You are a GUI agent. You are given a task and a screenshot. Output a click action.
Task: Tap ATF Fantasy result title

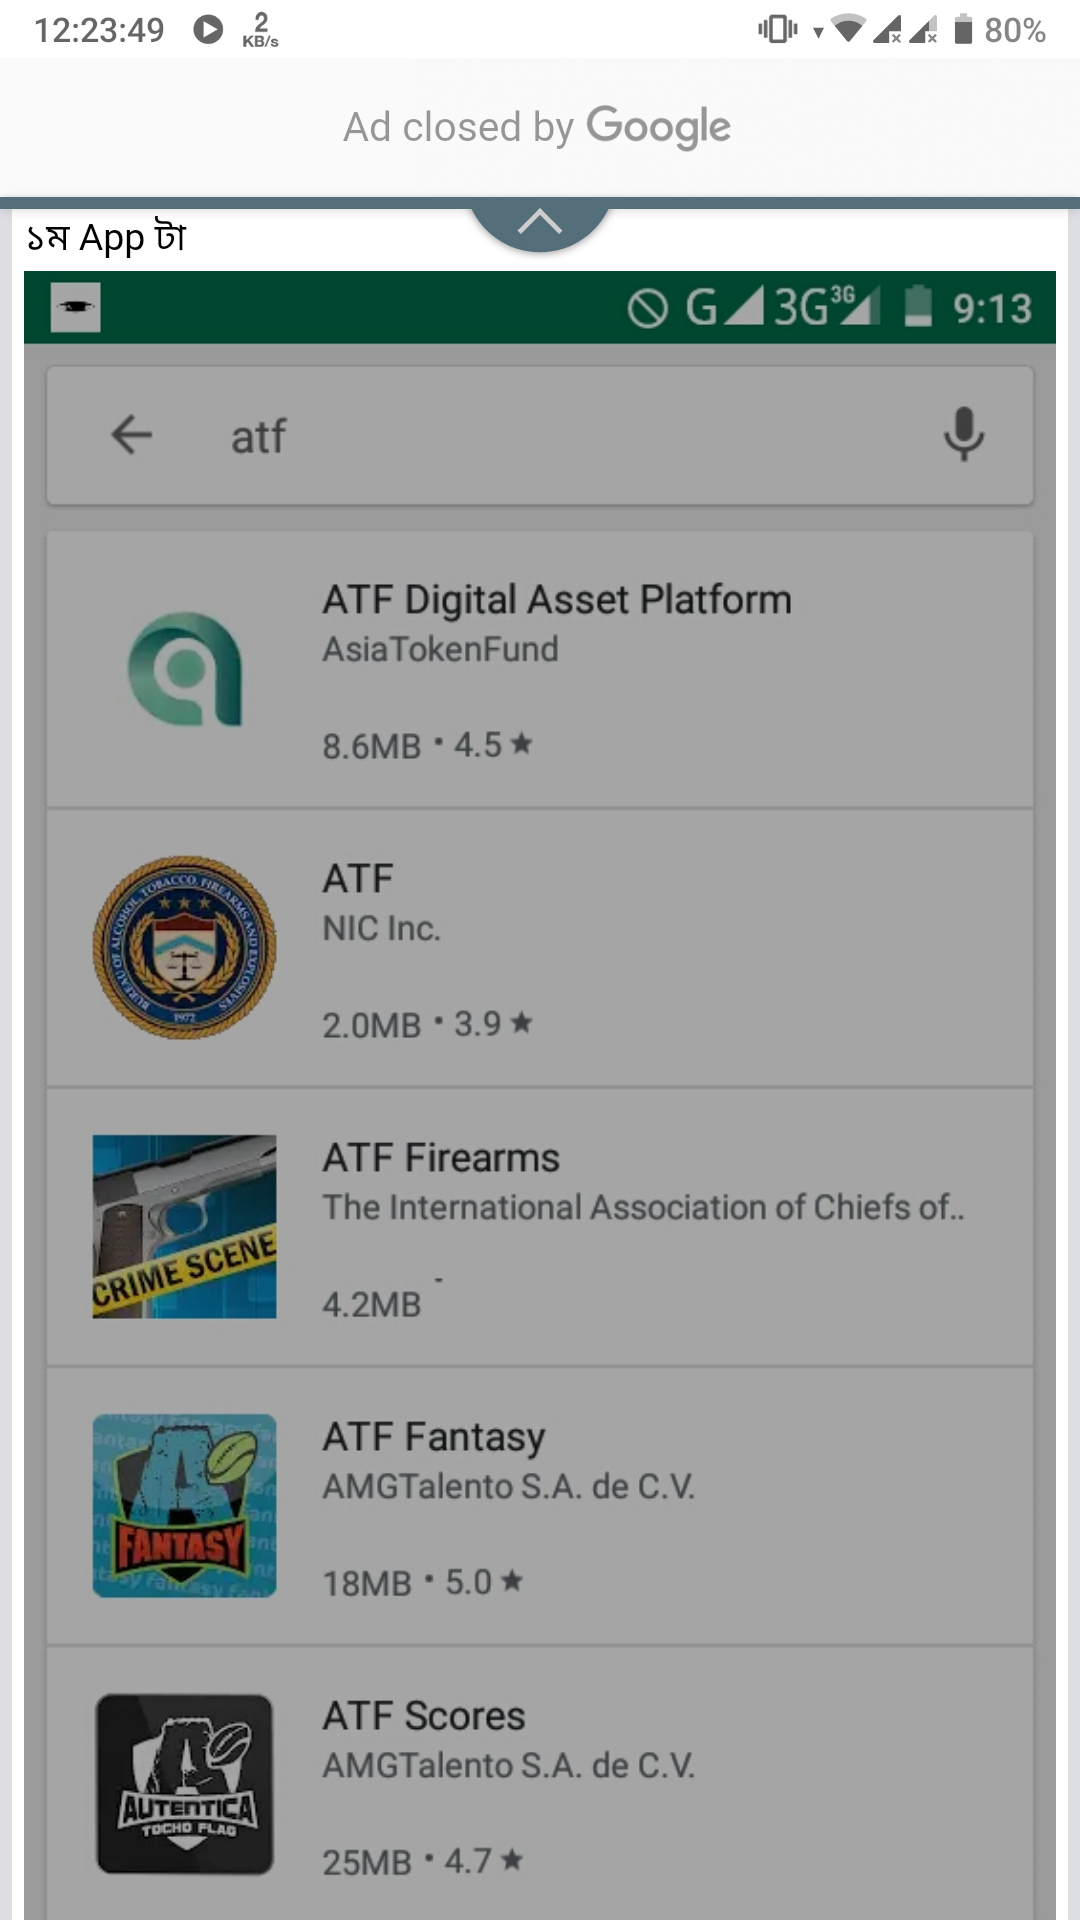(x=434, y=1437)
